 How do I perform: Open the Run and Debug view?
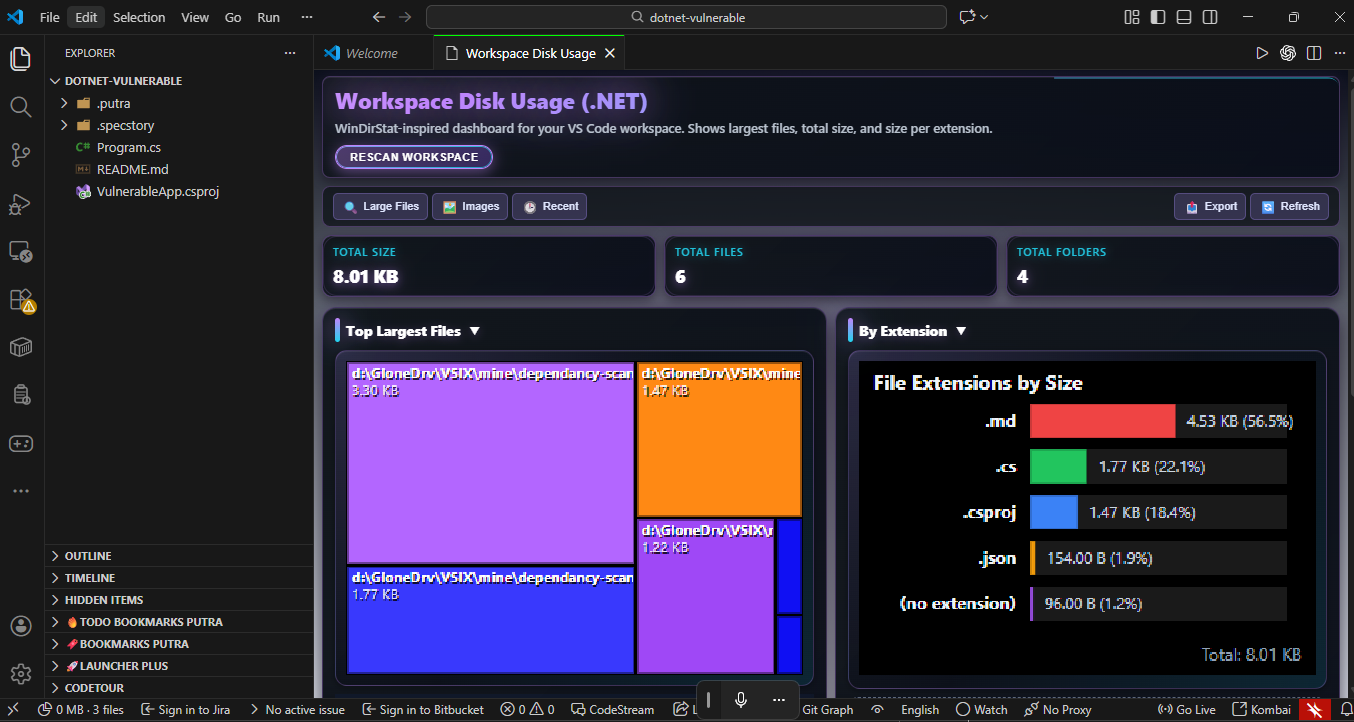[20, 203]
